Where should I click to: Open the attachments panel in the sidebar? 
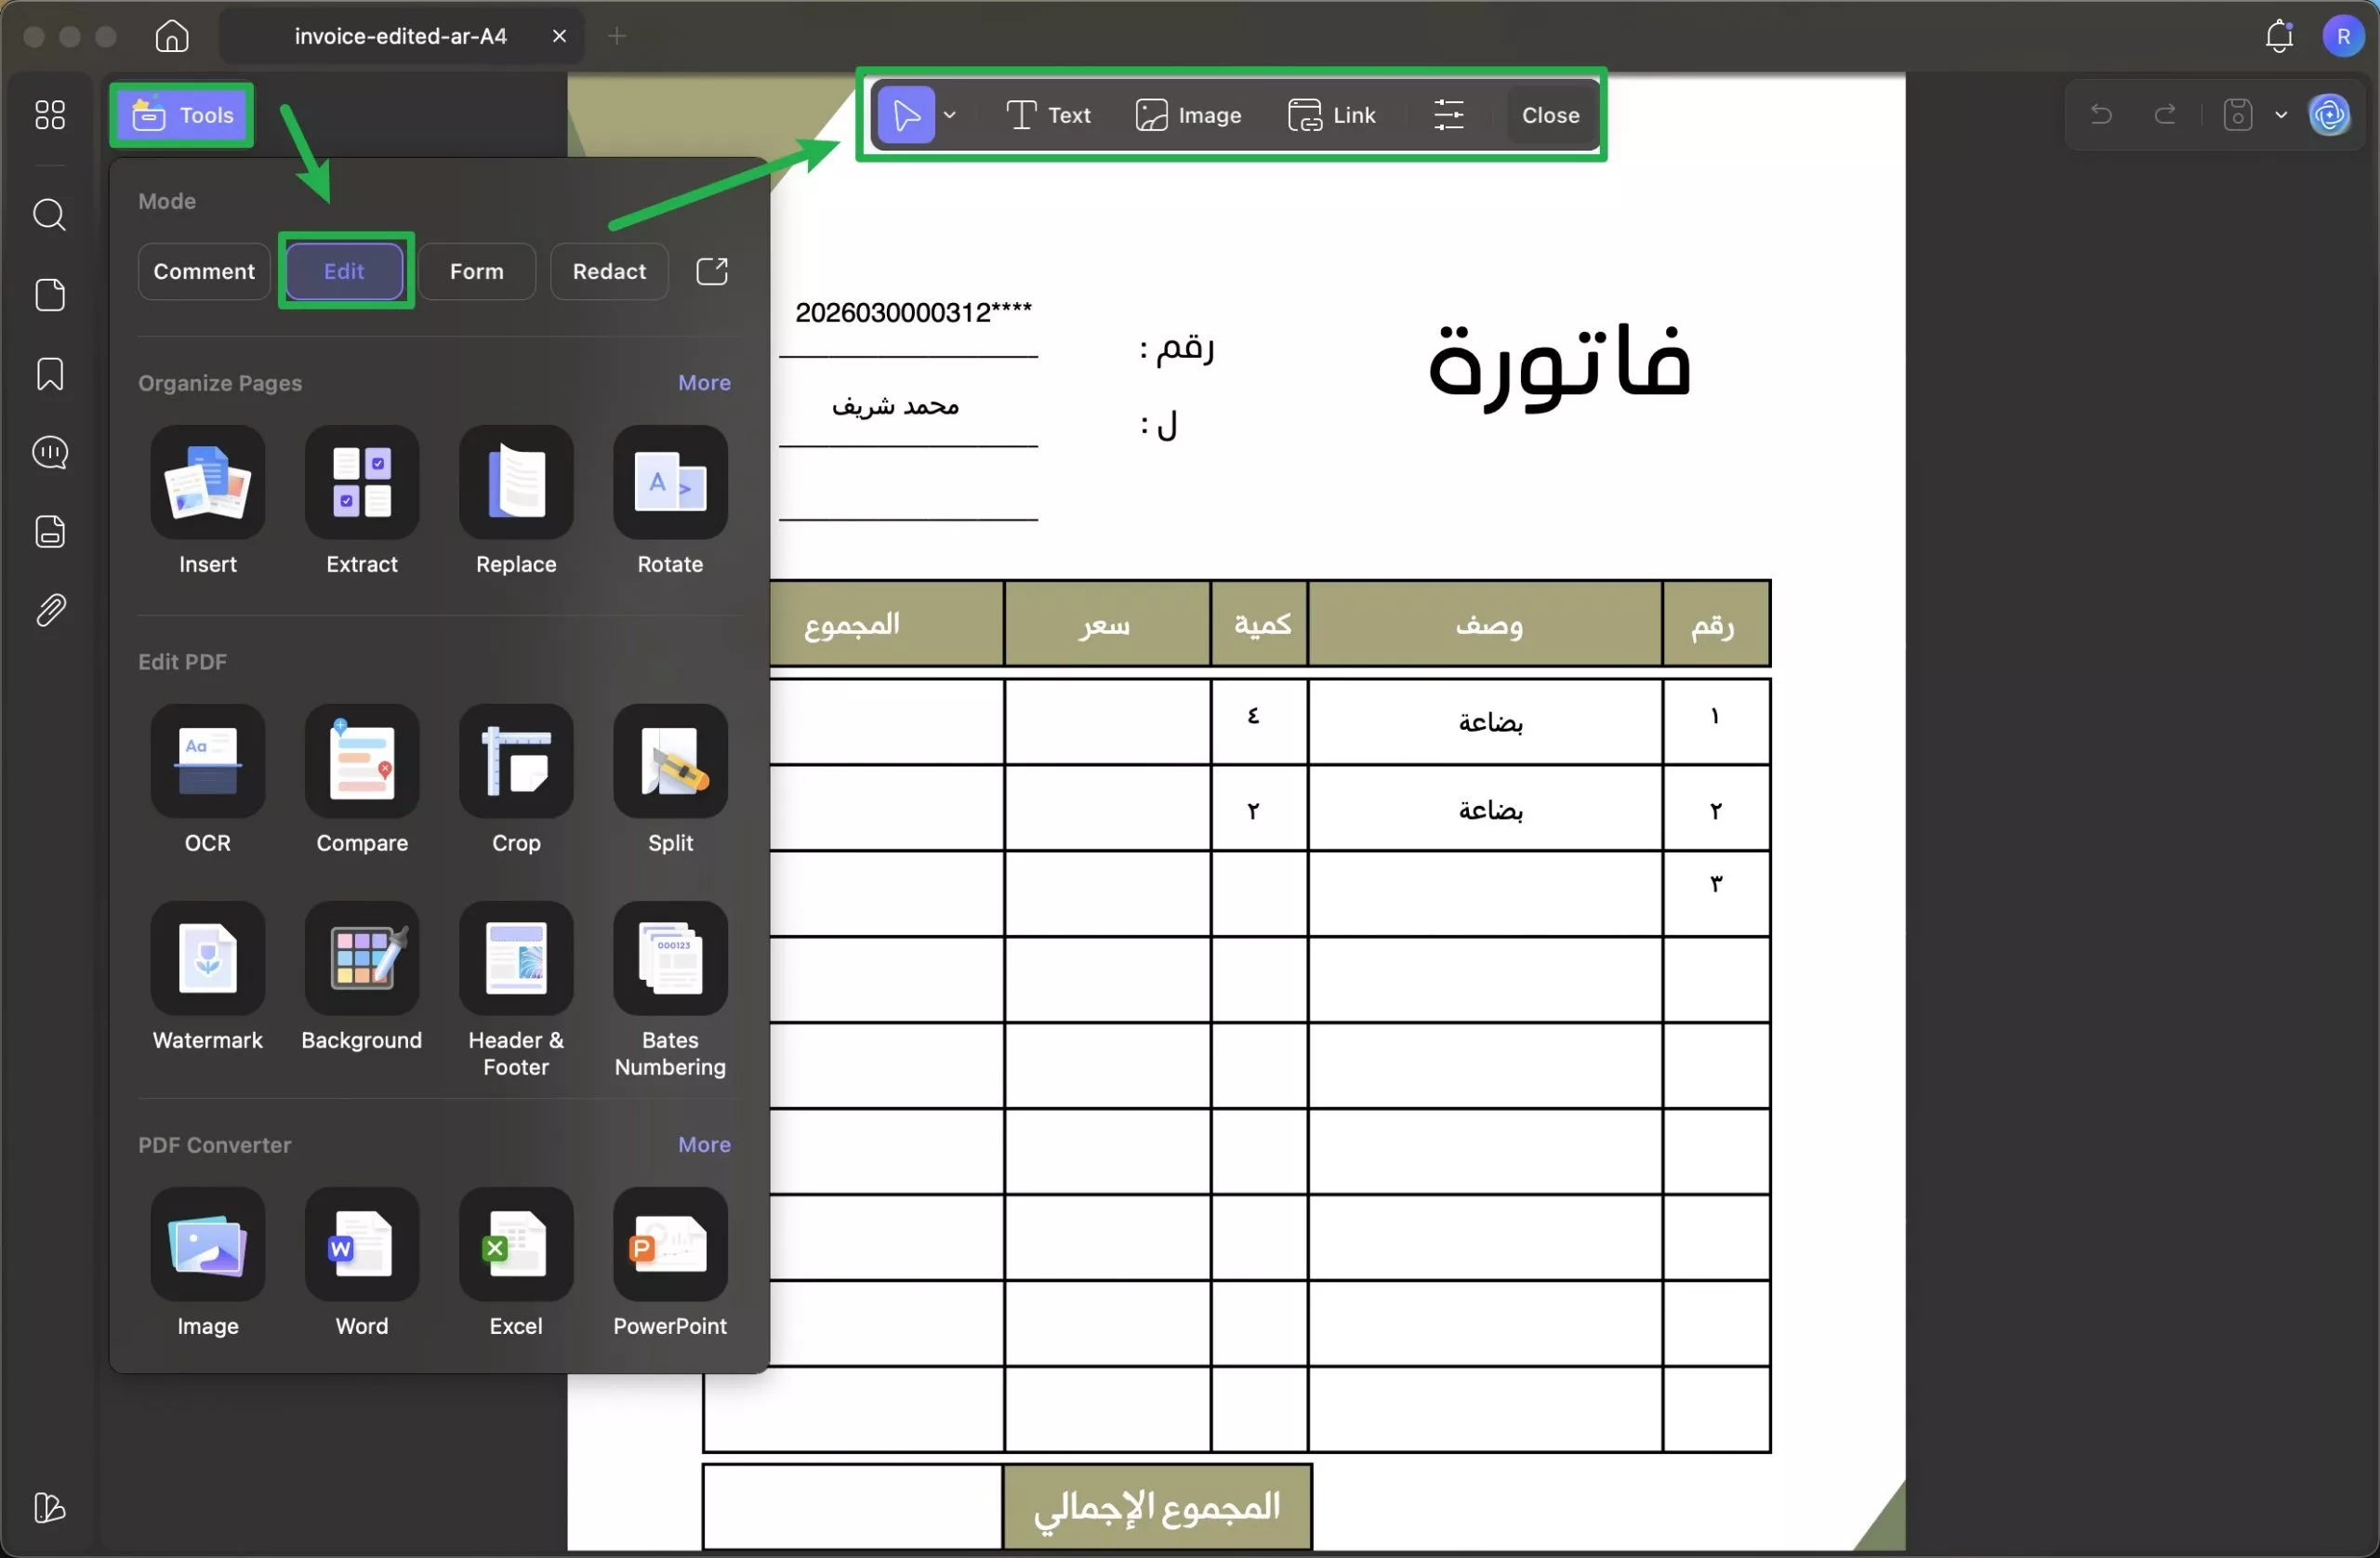(x=49, y=610)
